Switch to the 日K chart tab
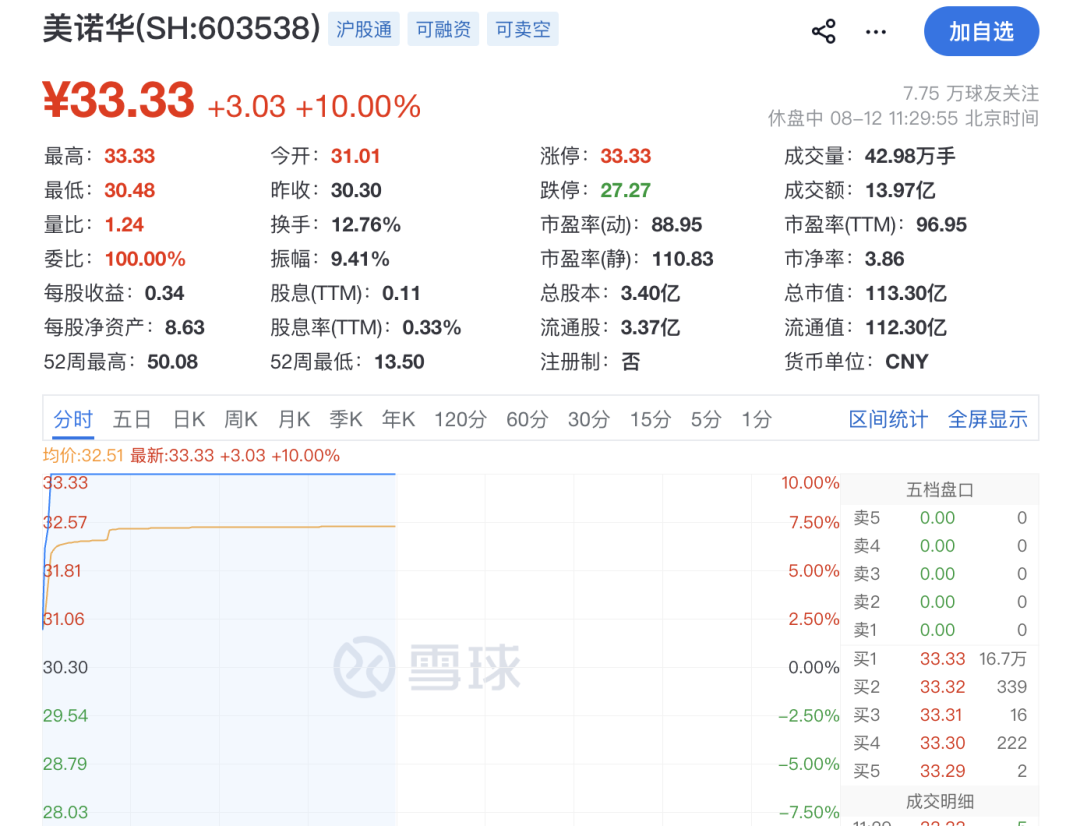This screenshot has height=826, width=1080. [189, 419]
